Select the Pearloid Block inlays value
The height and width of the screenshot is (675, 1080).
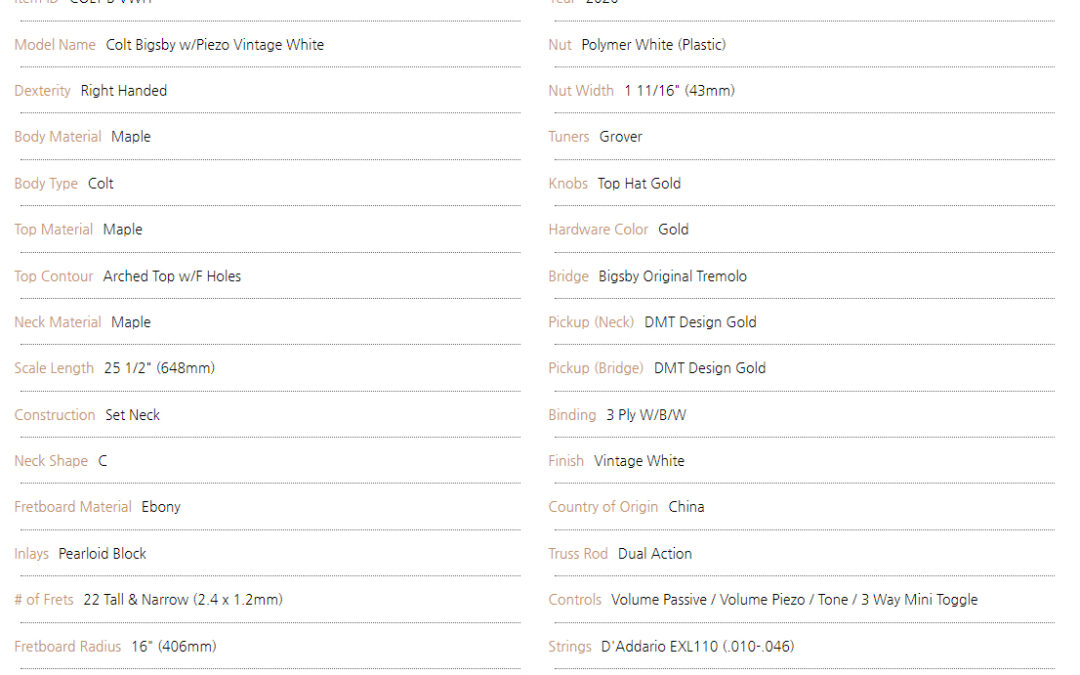(102, 554)
